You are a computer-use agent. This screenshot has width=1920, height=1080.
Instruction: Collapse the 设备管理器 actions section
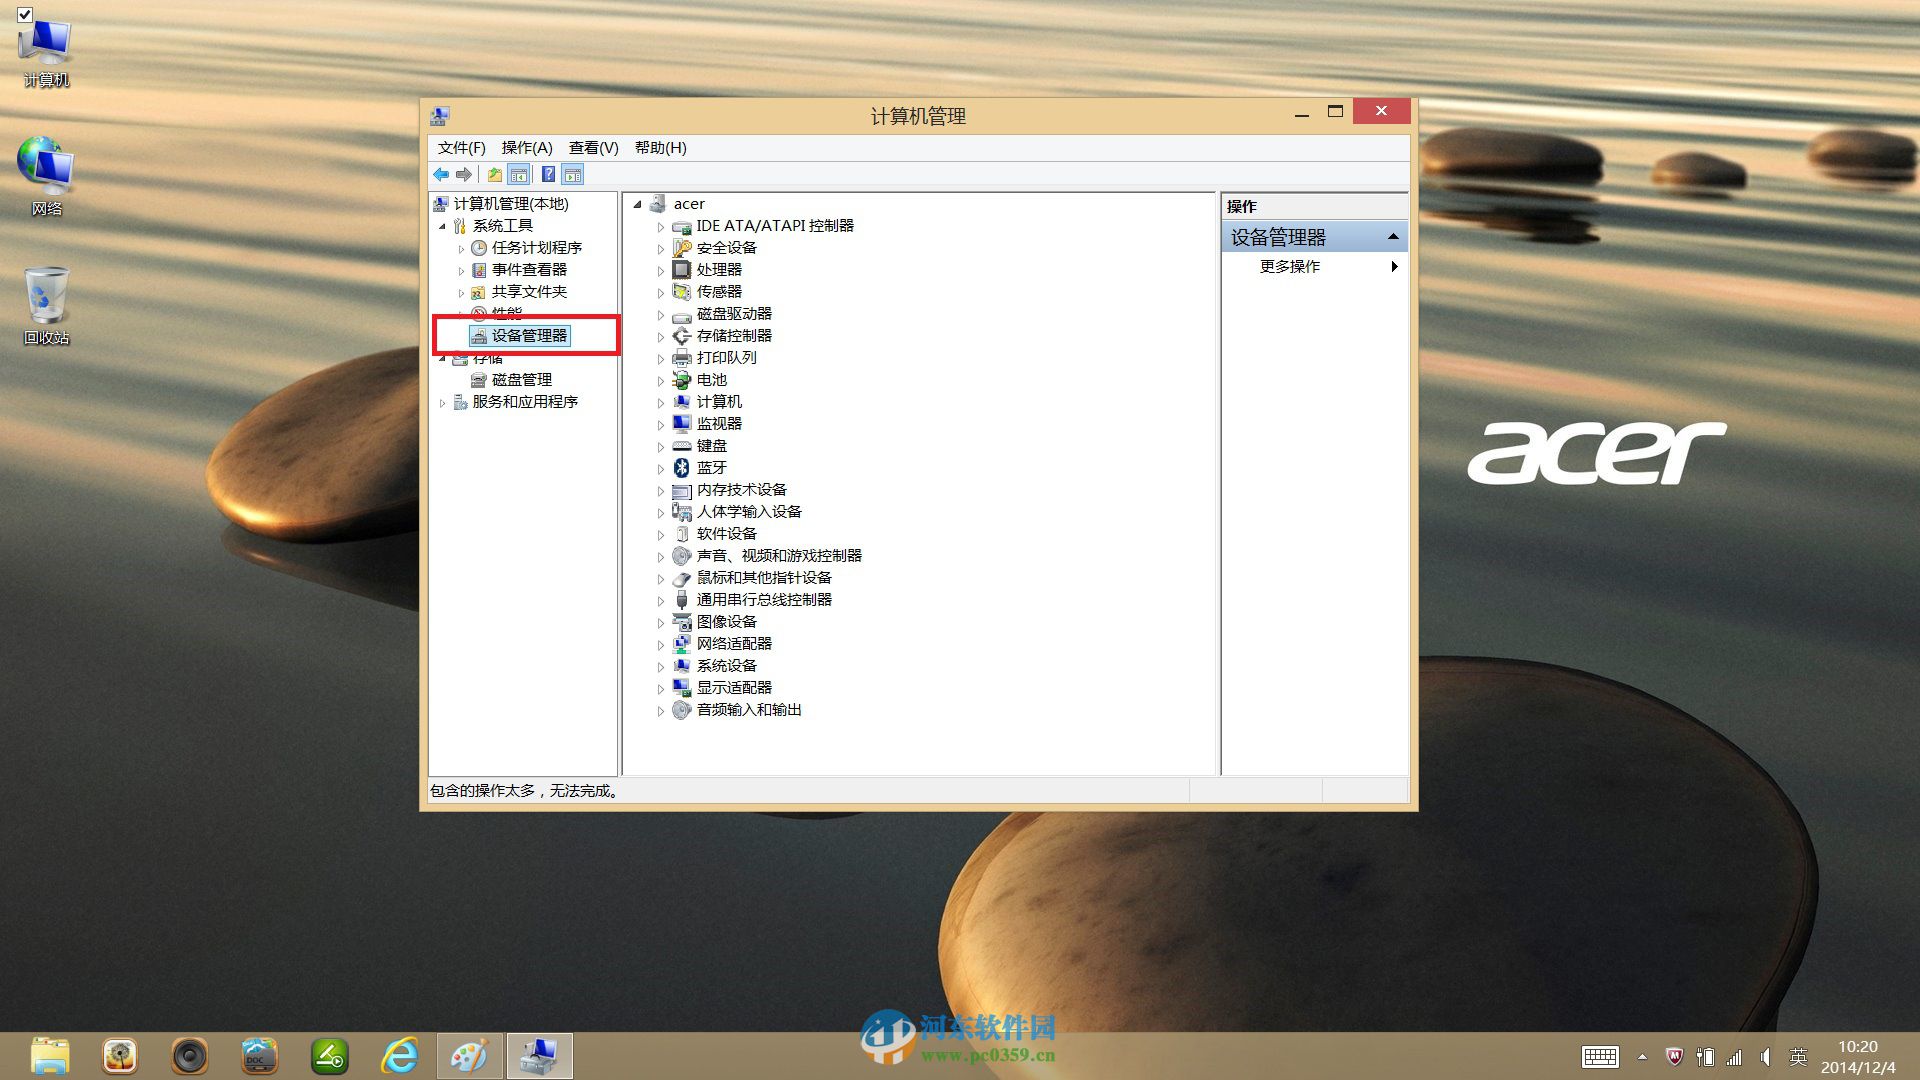pyautogui.click(x=1393, y=236)
